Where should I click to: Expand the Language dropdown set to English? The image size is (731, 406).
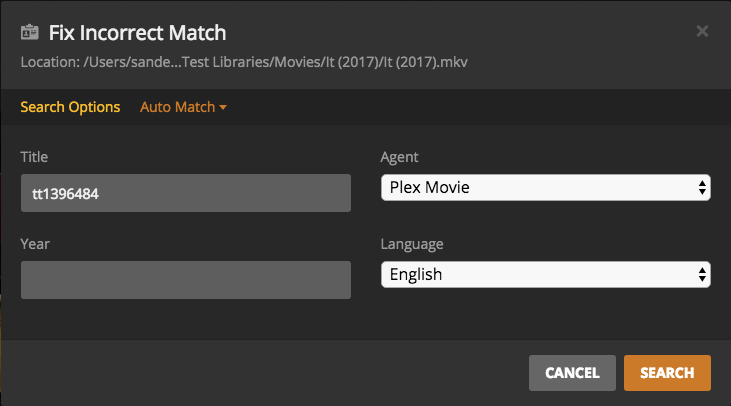pyautogui.click(x=545, y=274)
